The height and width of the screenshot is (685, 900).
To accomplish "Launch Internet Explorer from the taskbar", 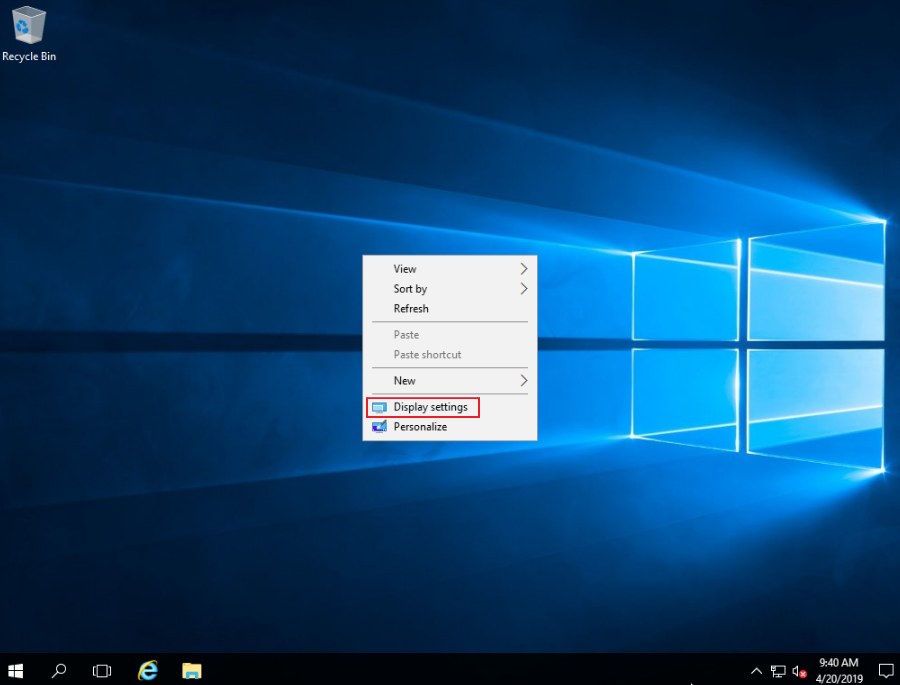I will point(148,670).
